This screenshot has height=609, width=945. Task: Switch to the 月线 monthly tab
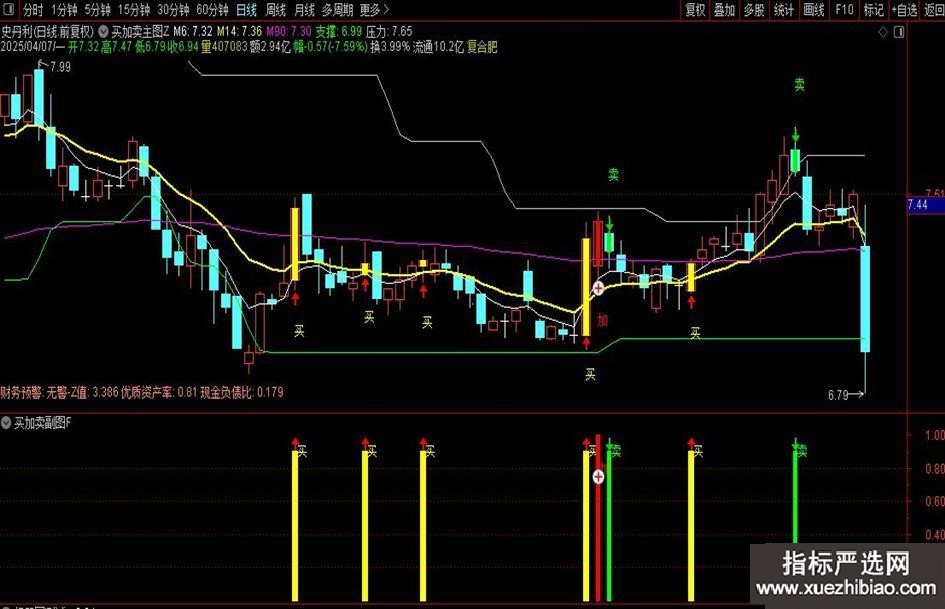304,10
